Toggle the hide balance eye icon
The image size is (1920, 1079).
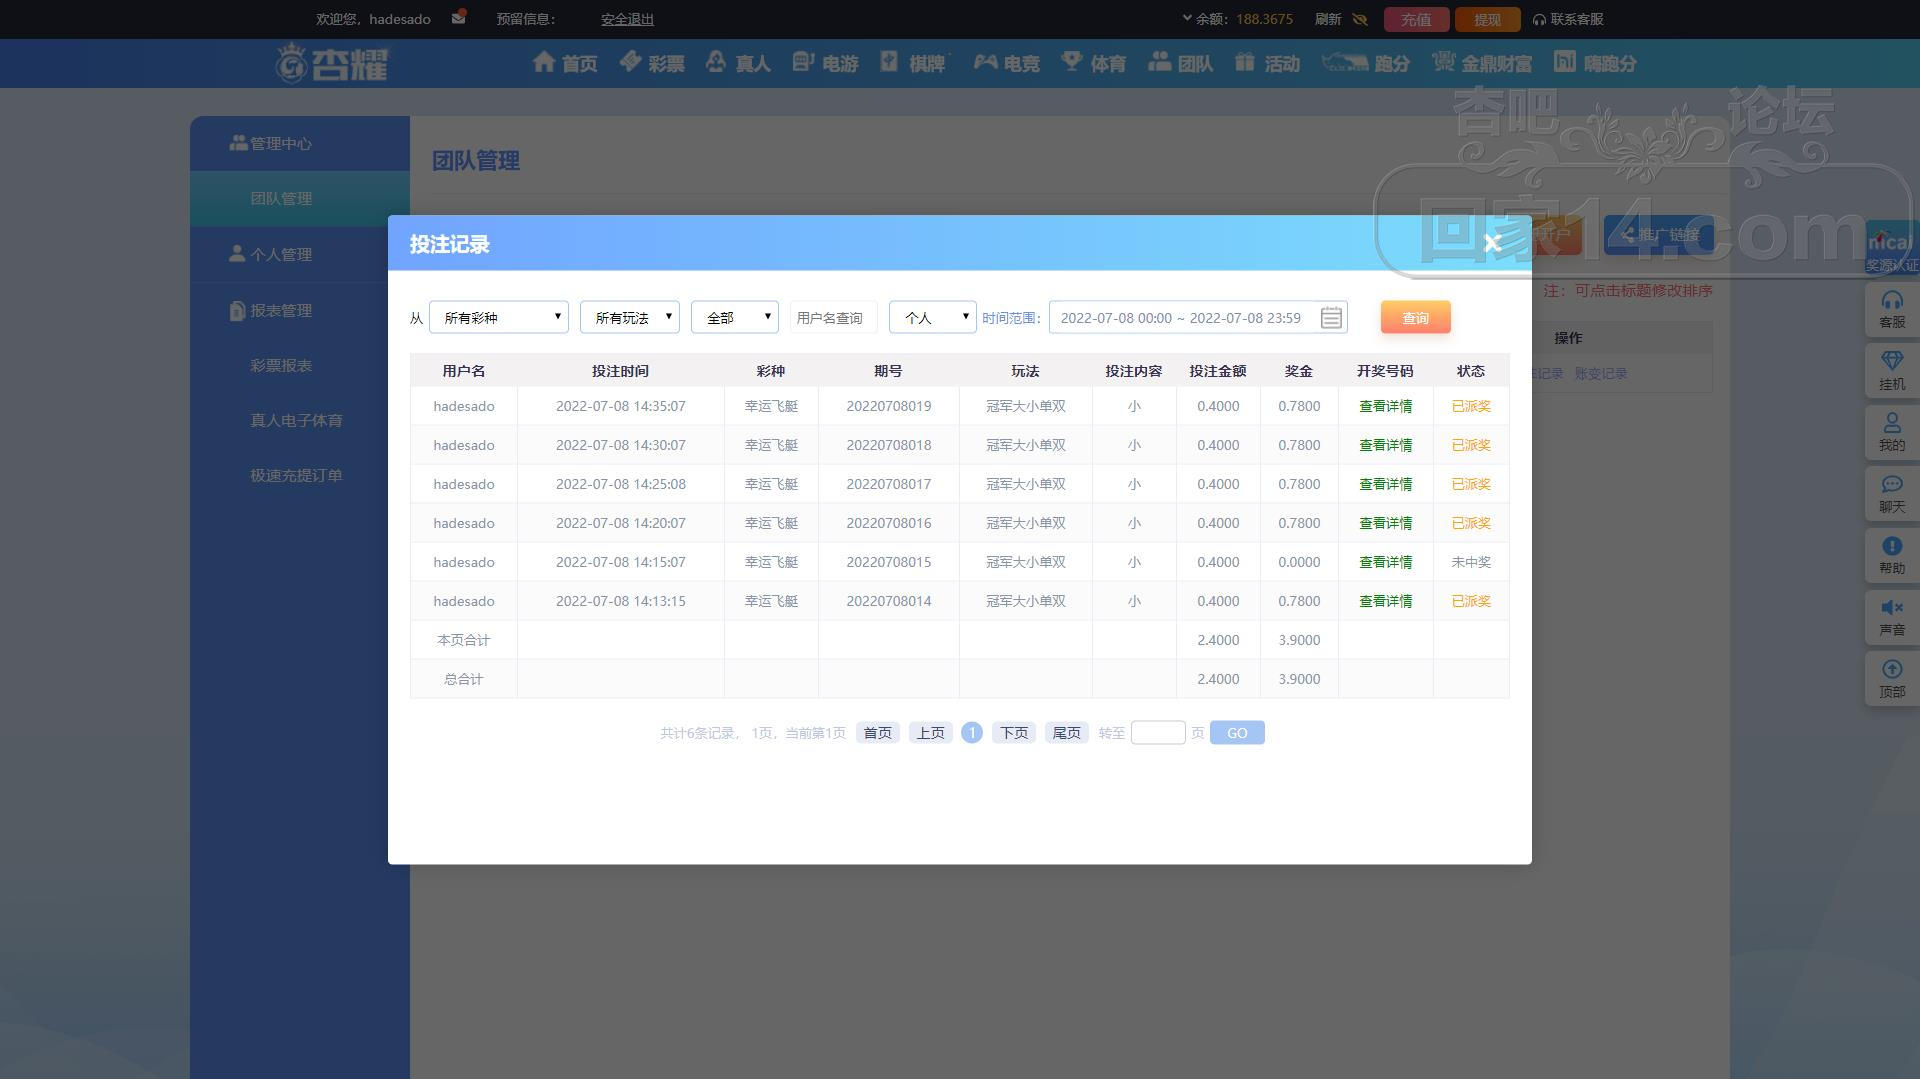1359,19
